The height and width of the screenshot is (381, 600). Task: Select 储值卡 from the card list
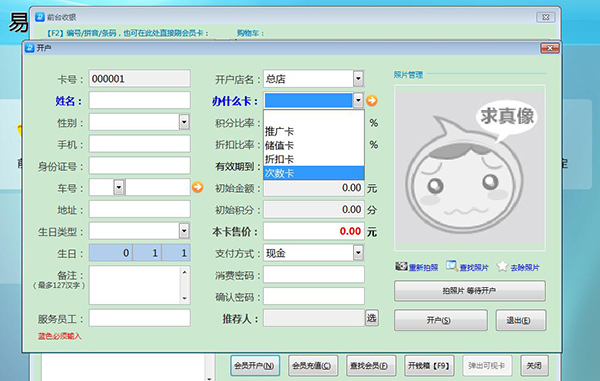point(314,145)
